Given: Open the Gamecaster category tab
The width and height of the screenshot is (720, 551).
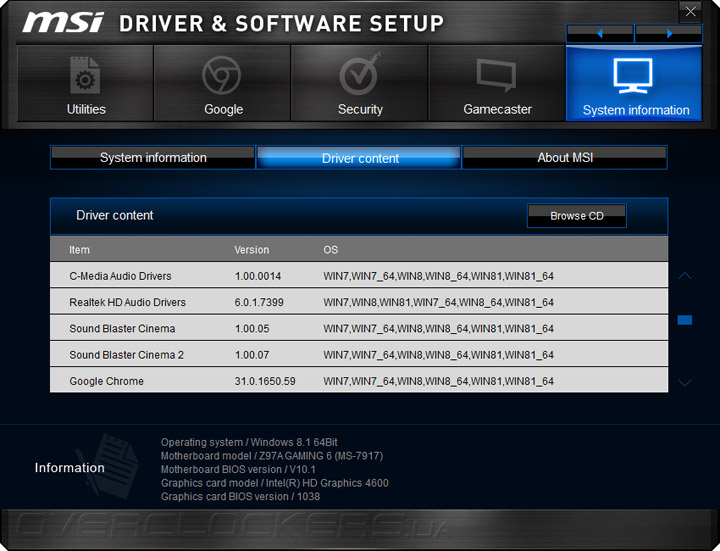Looking at the screenshot, I should [x=497, y=83].
